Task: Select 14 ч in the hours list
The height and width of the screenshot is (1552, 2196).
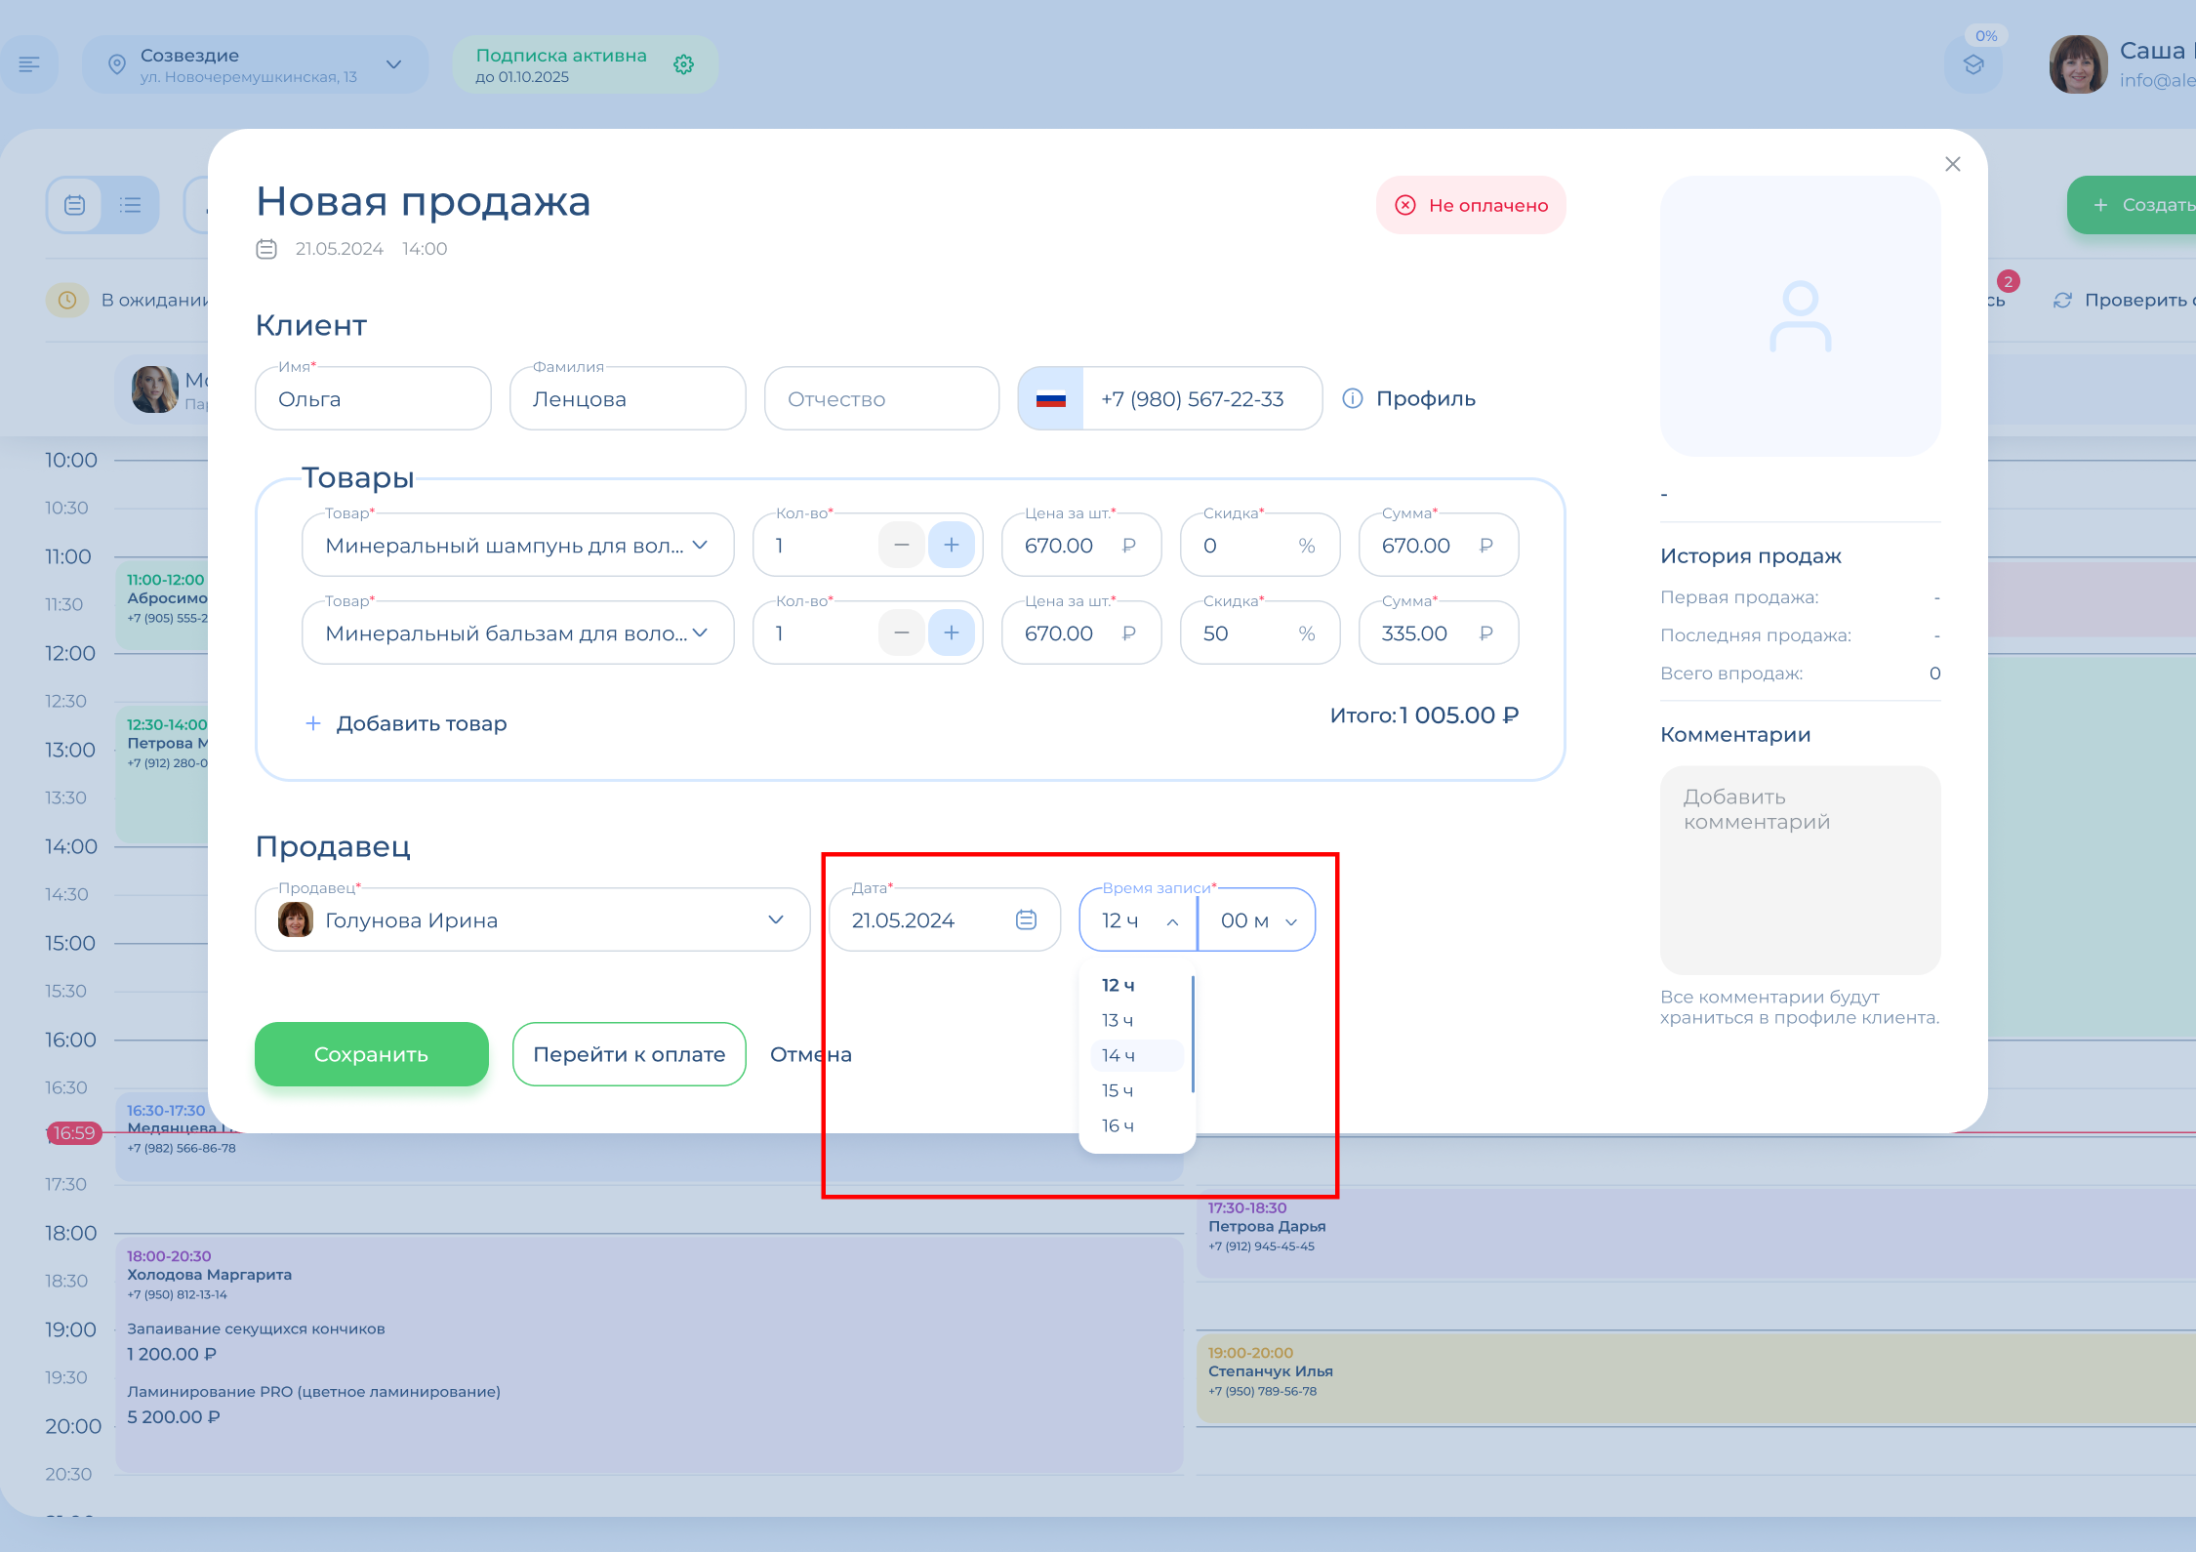Action: [x=1119, y=1055]
